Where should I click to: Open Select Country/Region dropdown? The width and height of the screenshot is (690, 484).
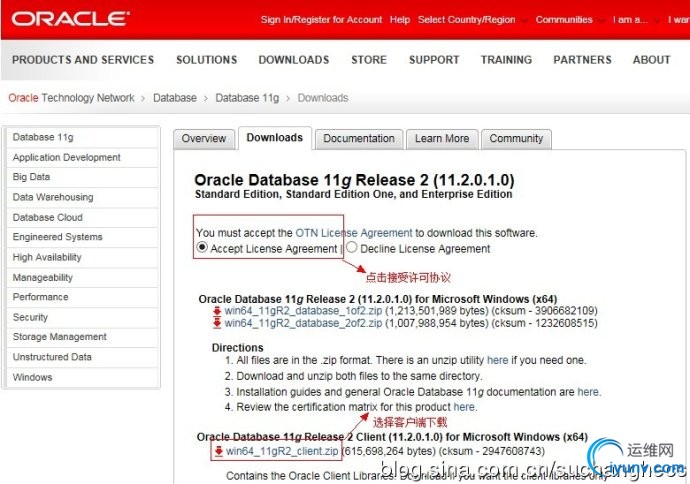[x=473, y=20]
